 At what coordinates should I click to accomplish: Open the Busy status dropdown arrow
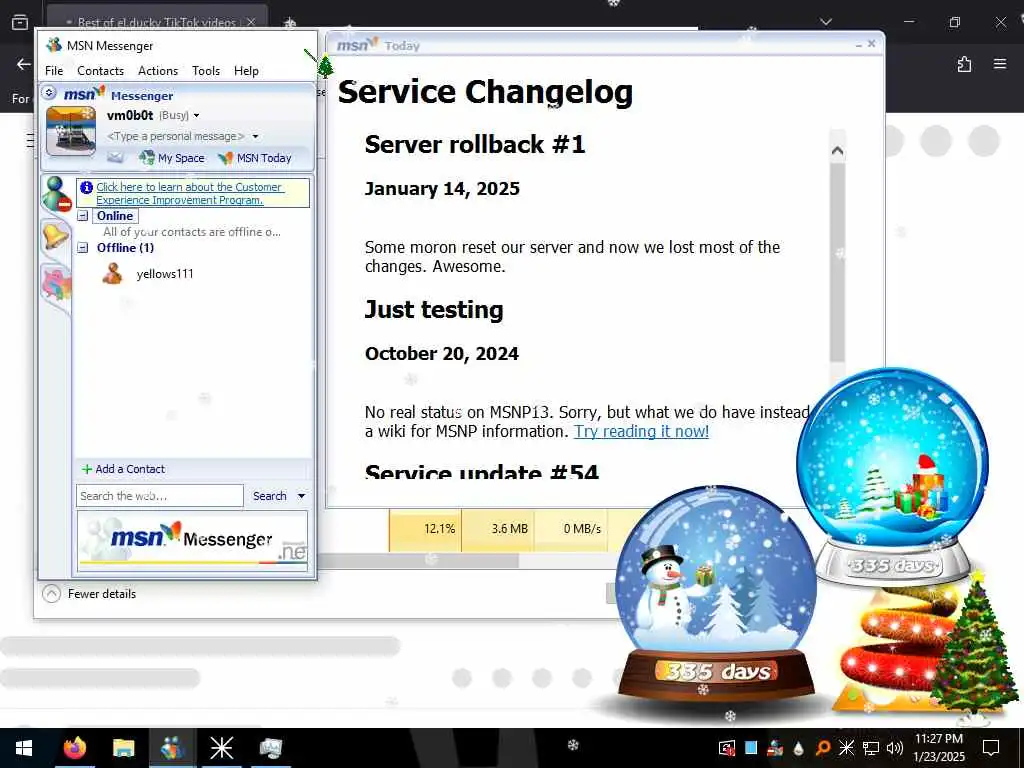click(196, 116)
